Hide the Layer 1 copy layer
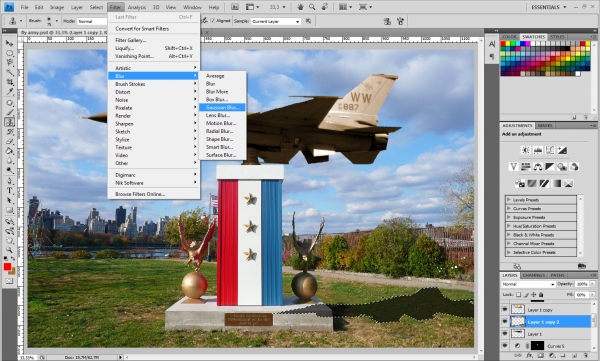 (x=505, y=309)
